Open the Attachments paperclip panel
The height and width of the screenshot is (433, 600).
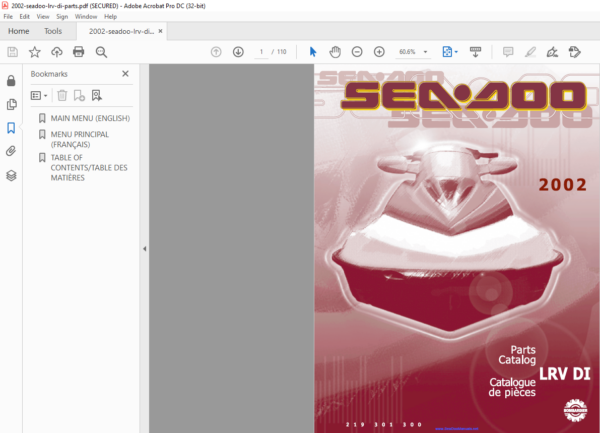pos(11,151)
